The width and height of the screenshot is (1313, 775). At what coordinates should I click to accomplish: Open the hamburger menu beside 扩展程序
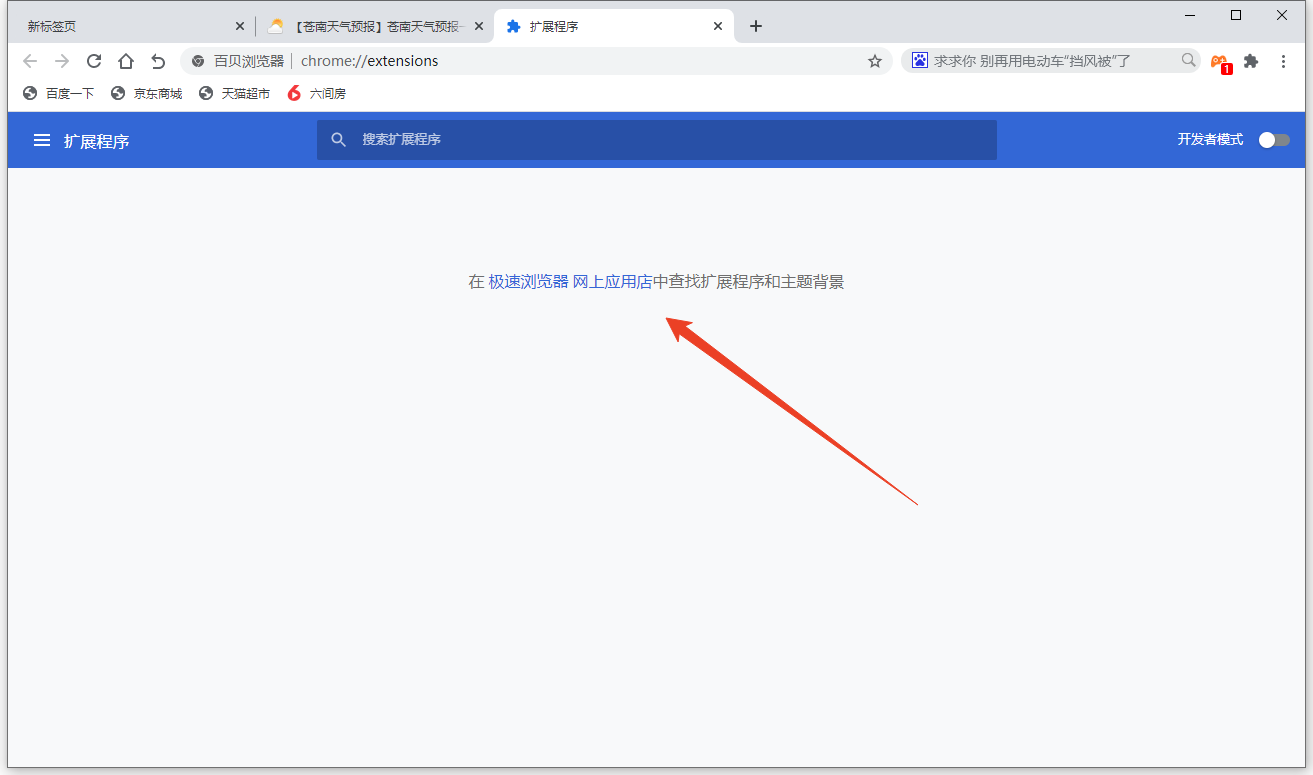click(x=42, y=141)
